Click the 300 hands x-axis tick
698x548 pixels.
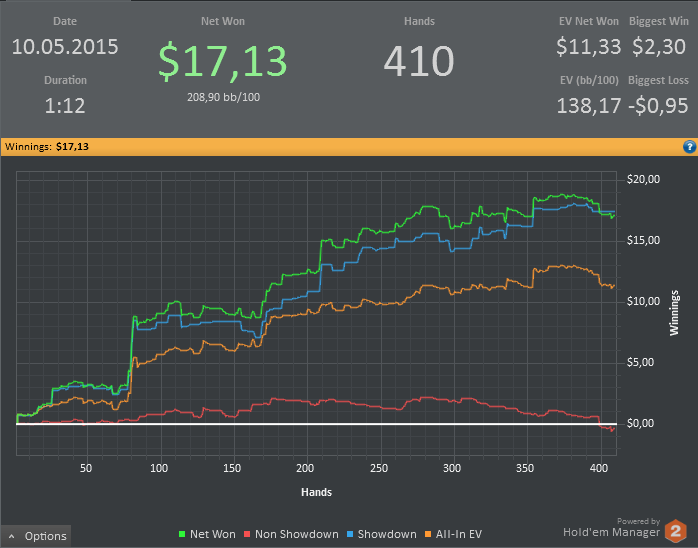(452, 468)
